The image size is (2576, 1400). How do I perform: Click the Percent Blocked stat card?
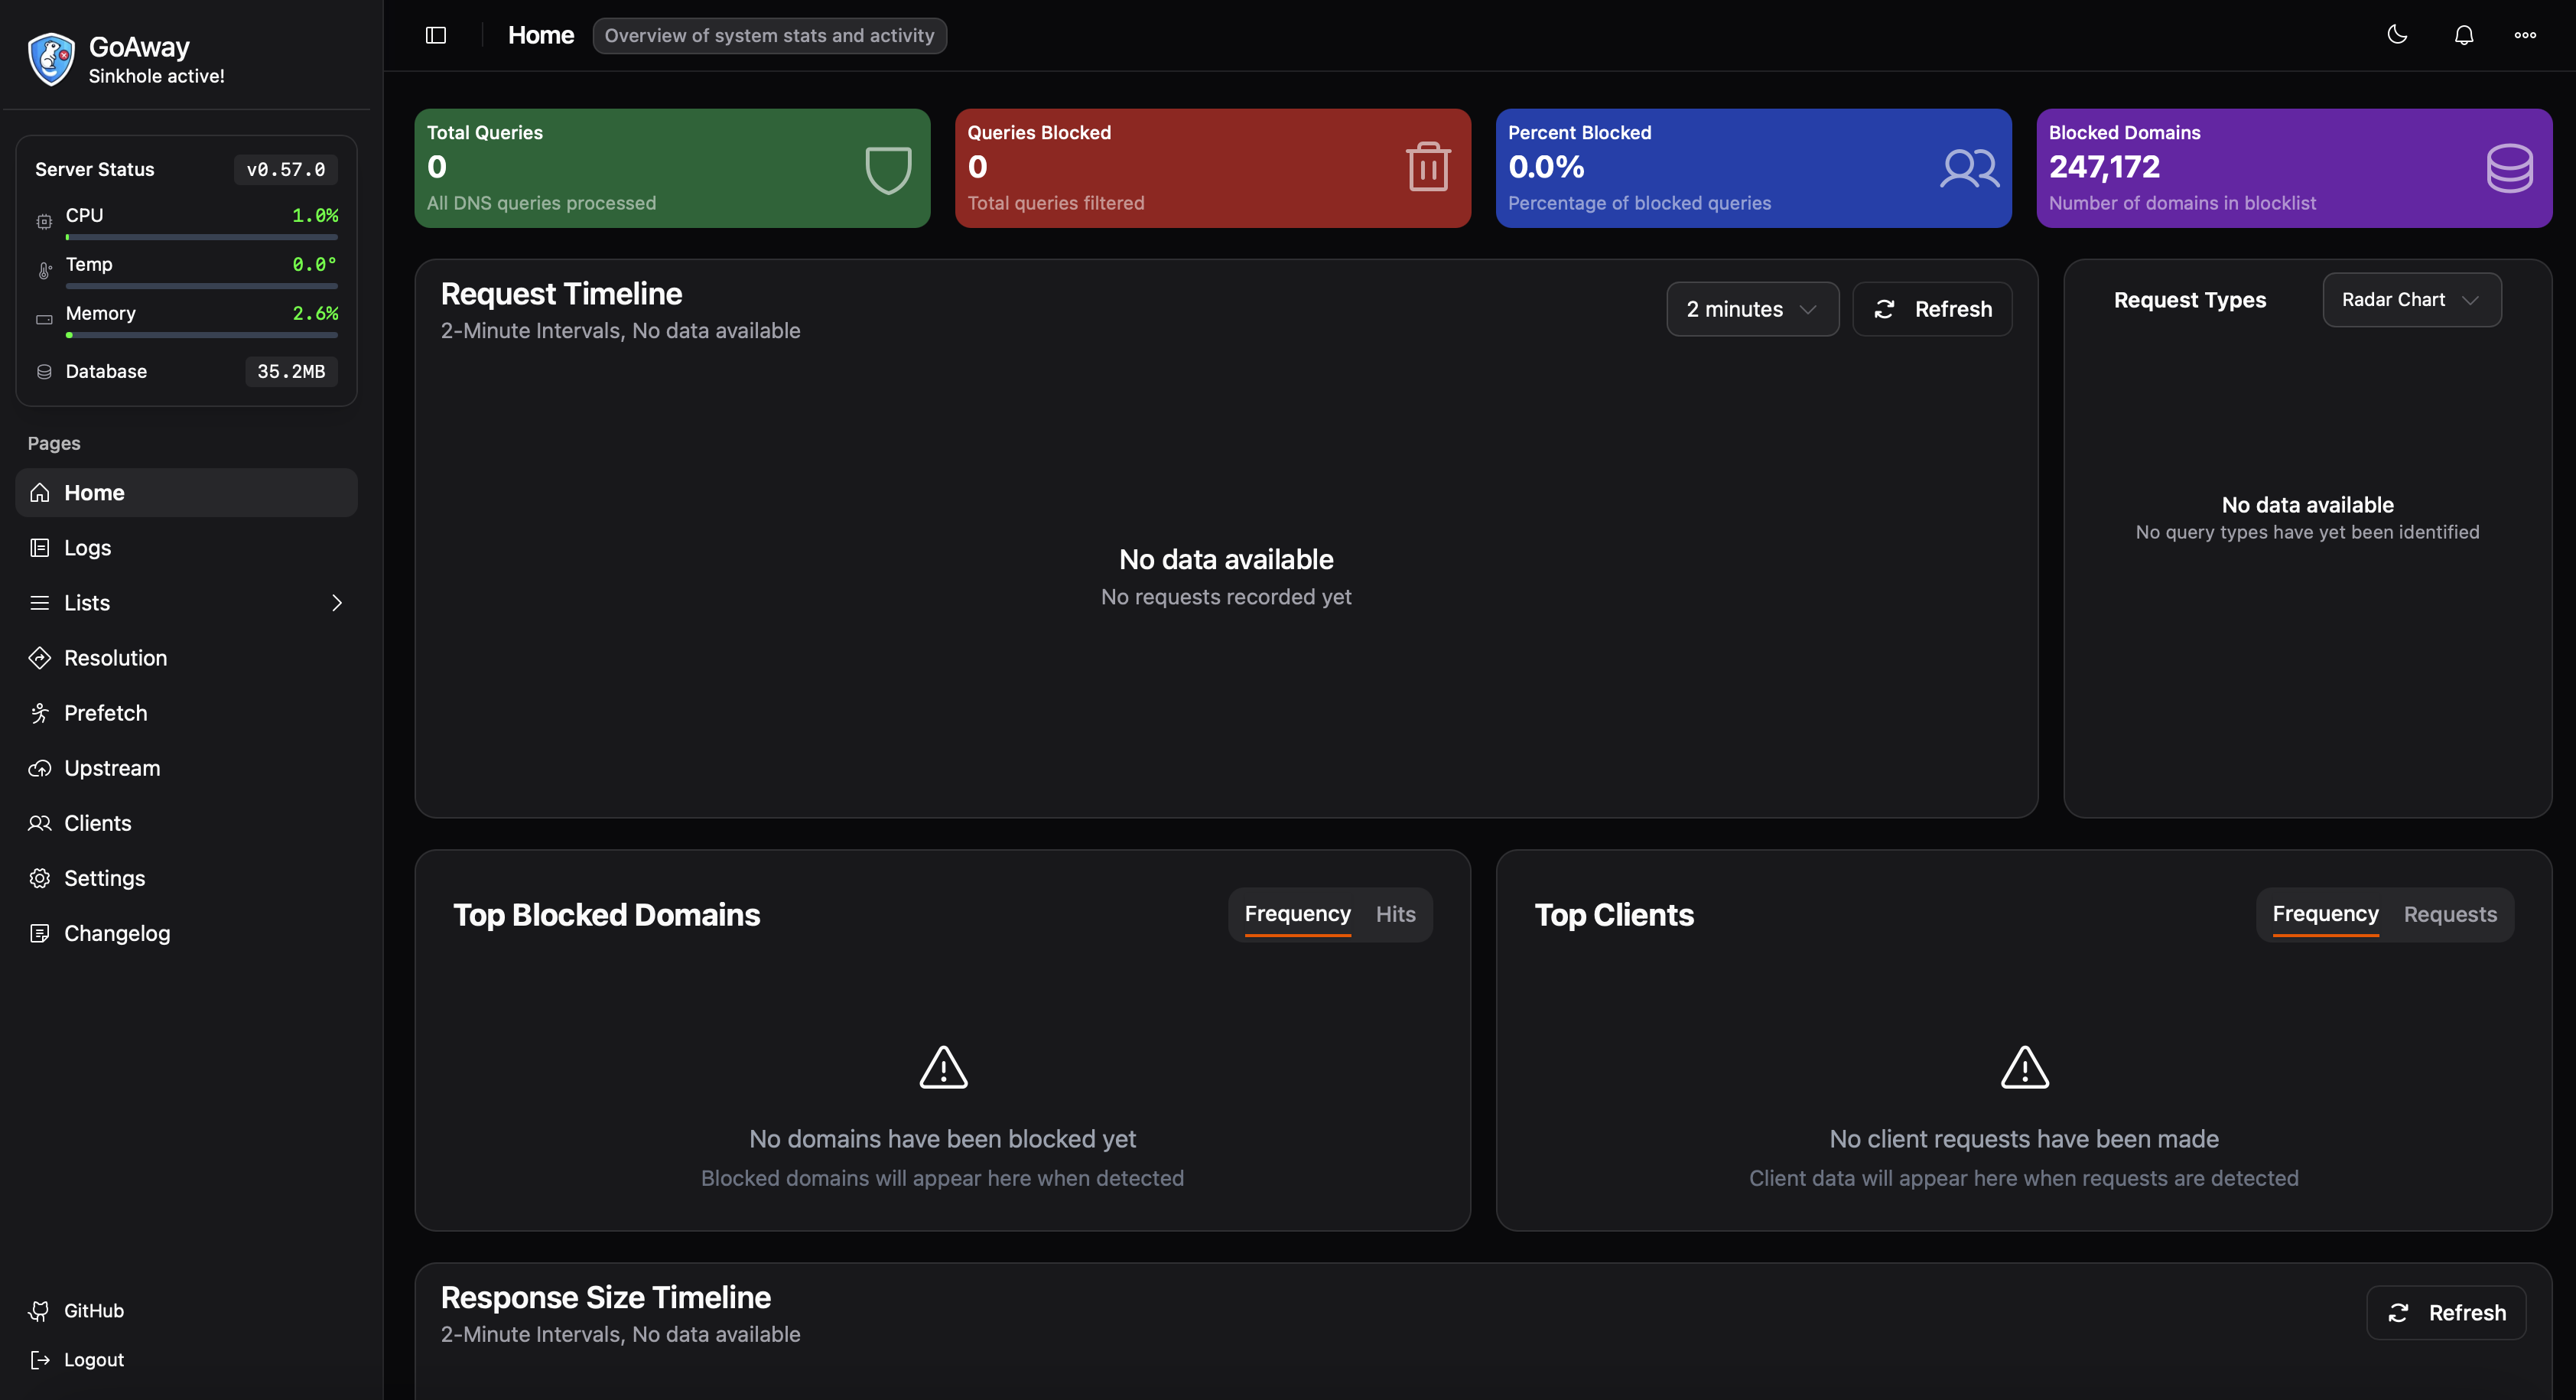[1753, 168]
